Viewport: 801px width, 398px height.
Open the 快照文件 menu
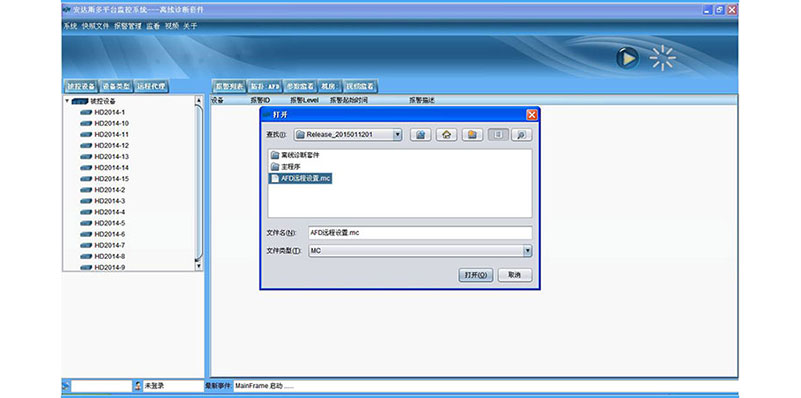tap(96, 26)
